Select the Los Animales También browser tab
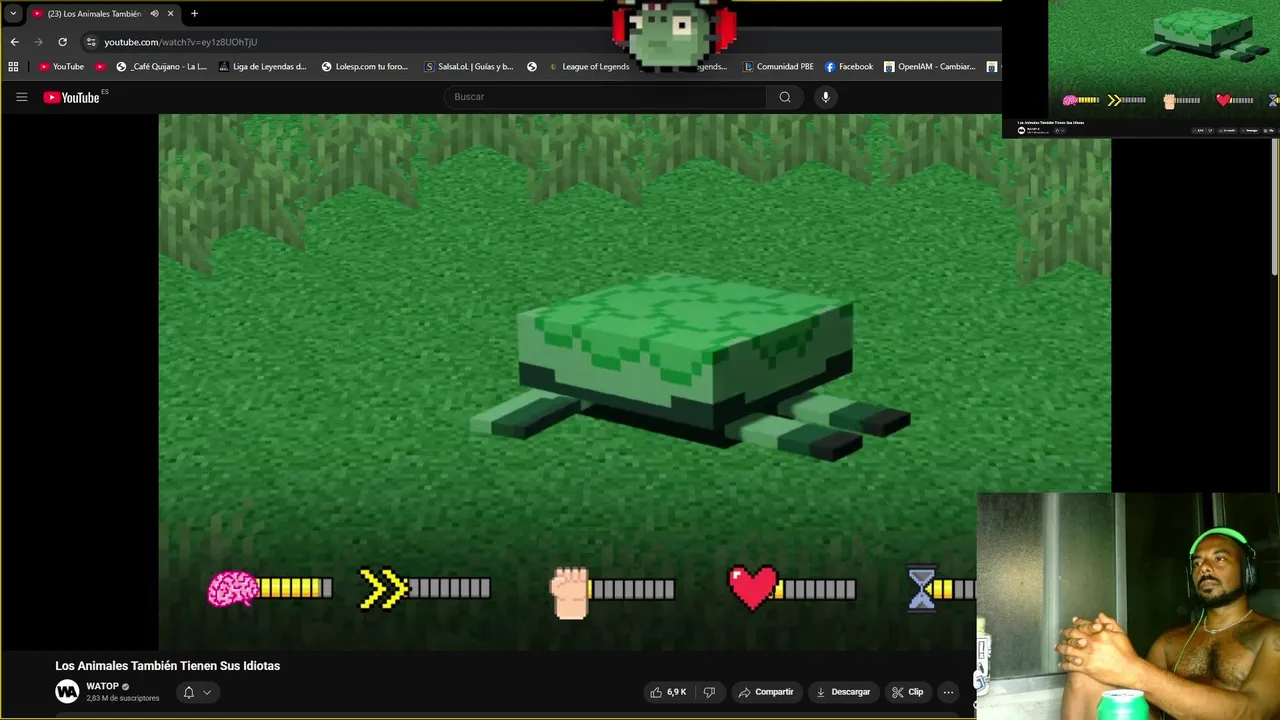The height and width of the screenshot is (720, 1280). (x=95, y=13)
